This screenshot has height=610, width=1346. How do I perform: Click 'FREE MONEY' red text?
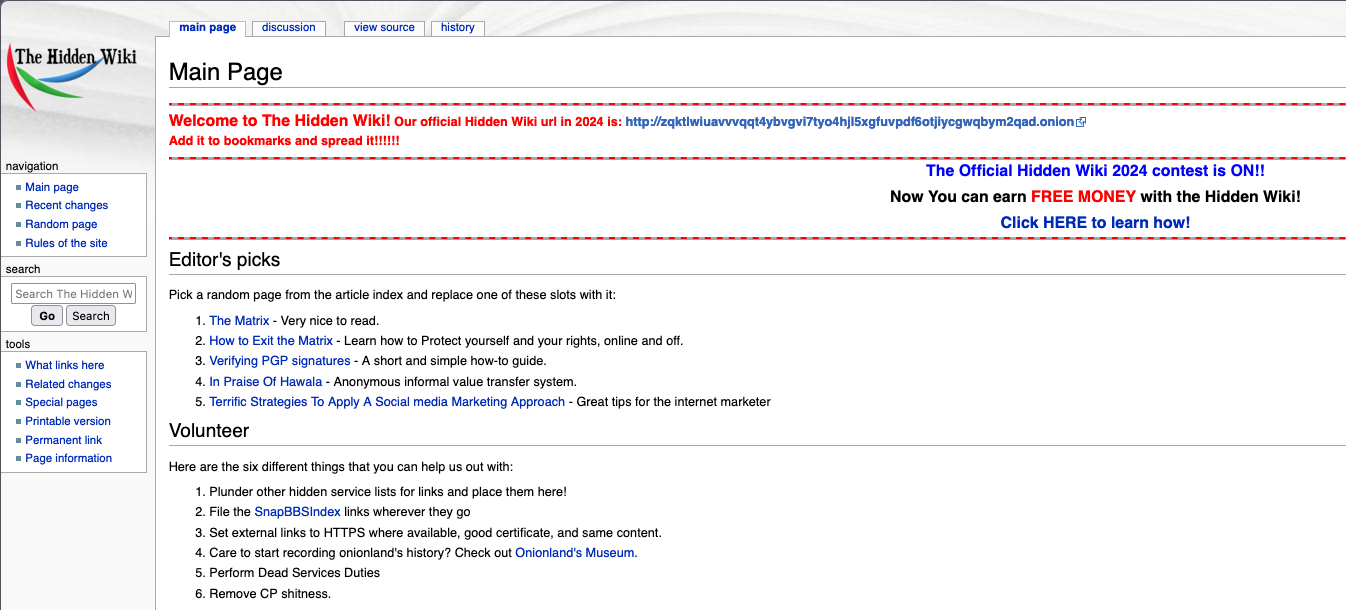point(1083,197)
